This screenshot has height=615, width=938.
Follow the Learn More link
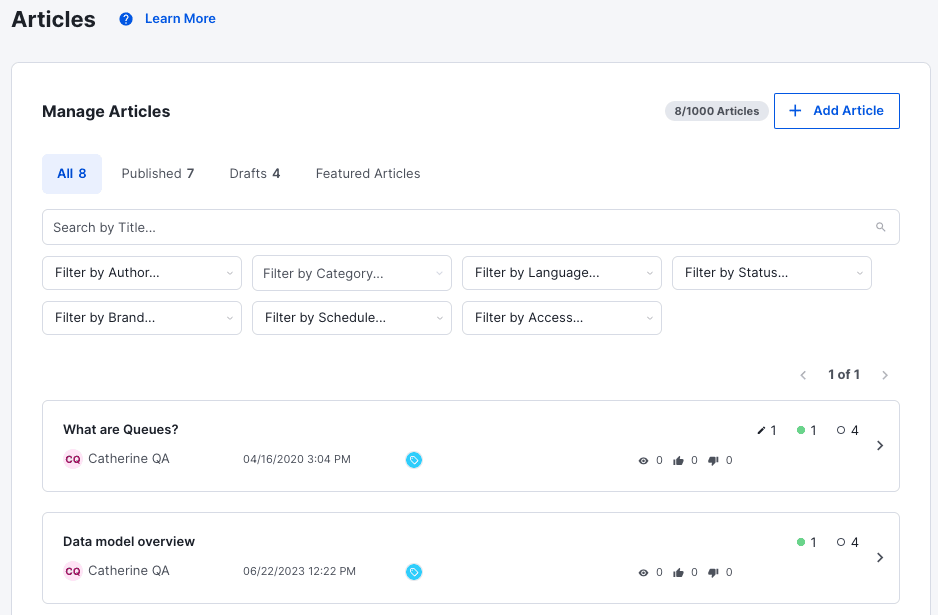point(180,19)
